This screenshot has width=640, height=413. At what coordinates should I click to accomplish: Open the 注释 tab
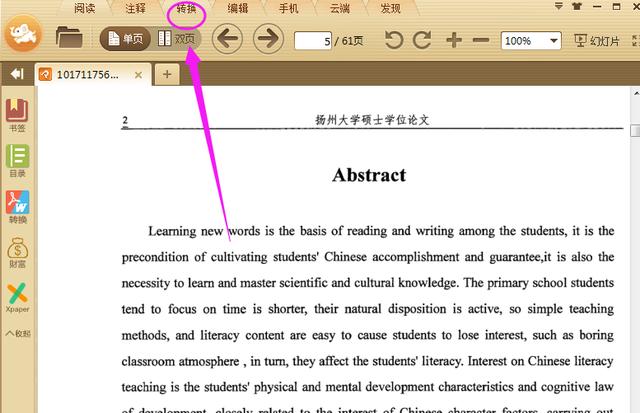135,8
